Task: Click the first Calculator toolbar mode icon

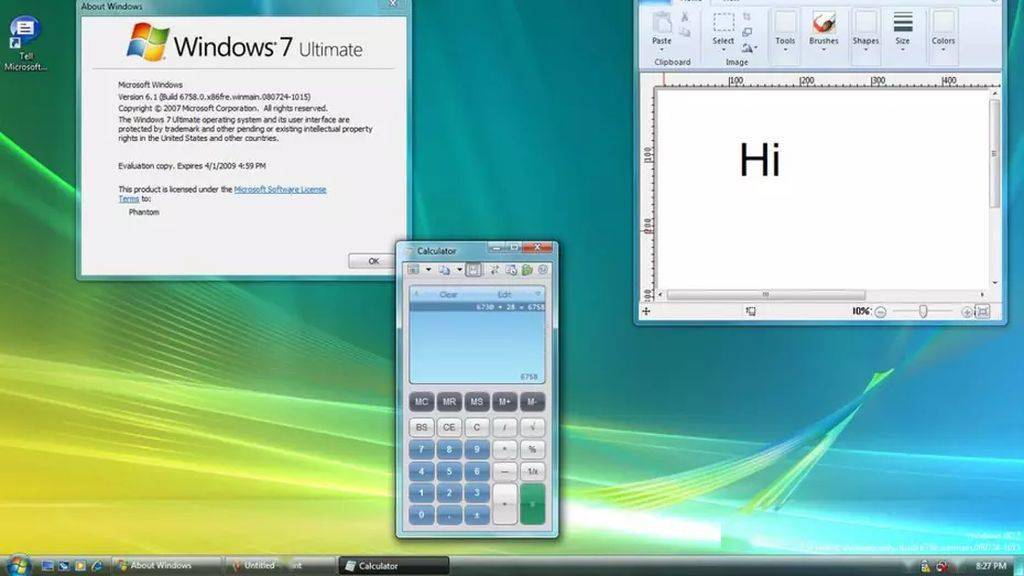Action: click(x=413, y=270)
